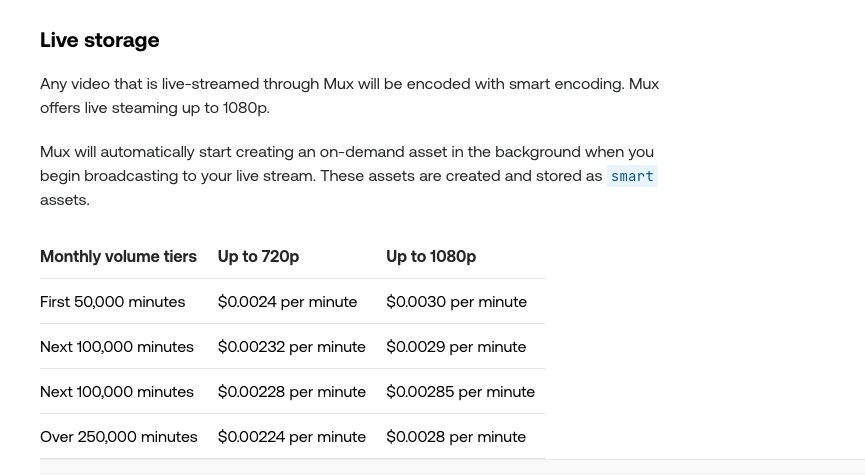
Task: Click the "$0.0028 per minute" price cell
Action: click(456, 436)
